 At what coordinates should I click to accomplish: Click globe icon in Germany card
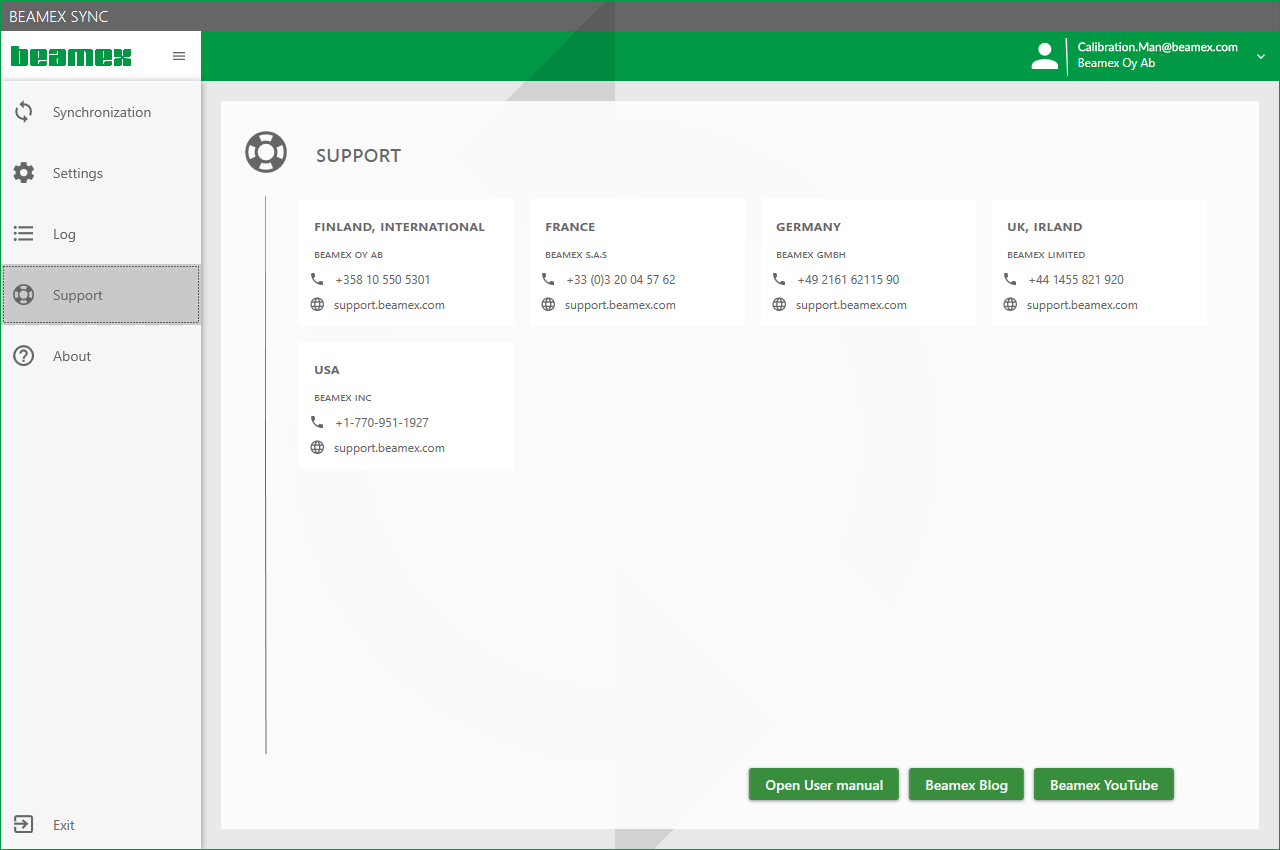[x=779, y=304]
